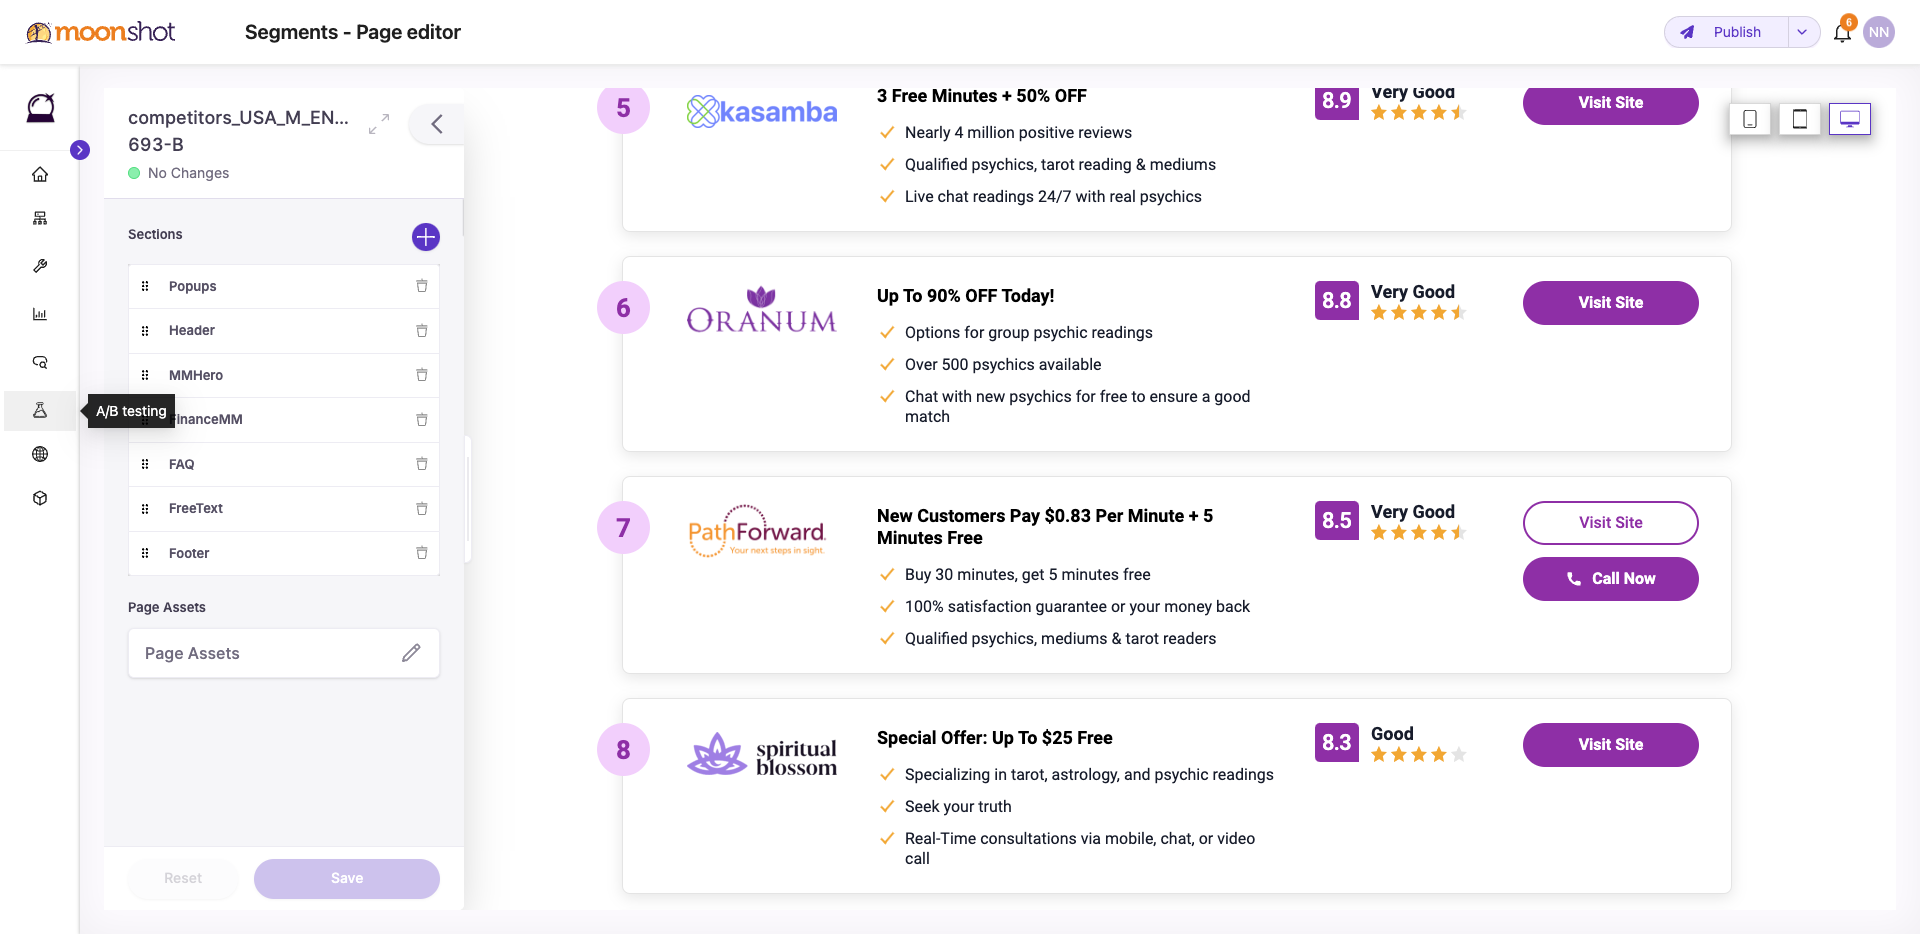1920x934 pixels.
Task: Collapse the sections panel with back chevron
Action: coord(437,124)
